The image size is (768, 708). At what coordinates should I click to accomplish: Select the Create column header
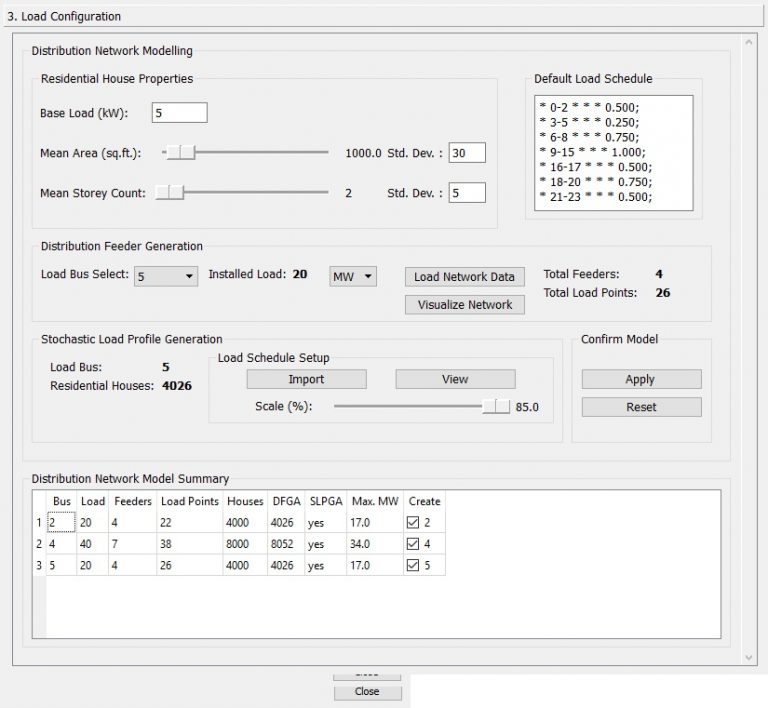pos(424,501)
